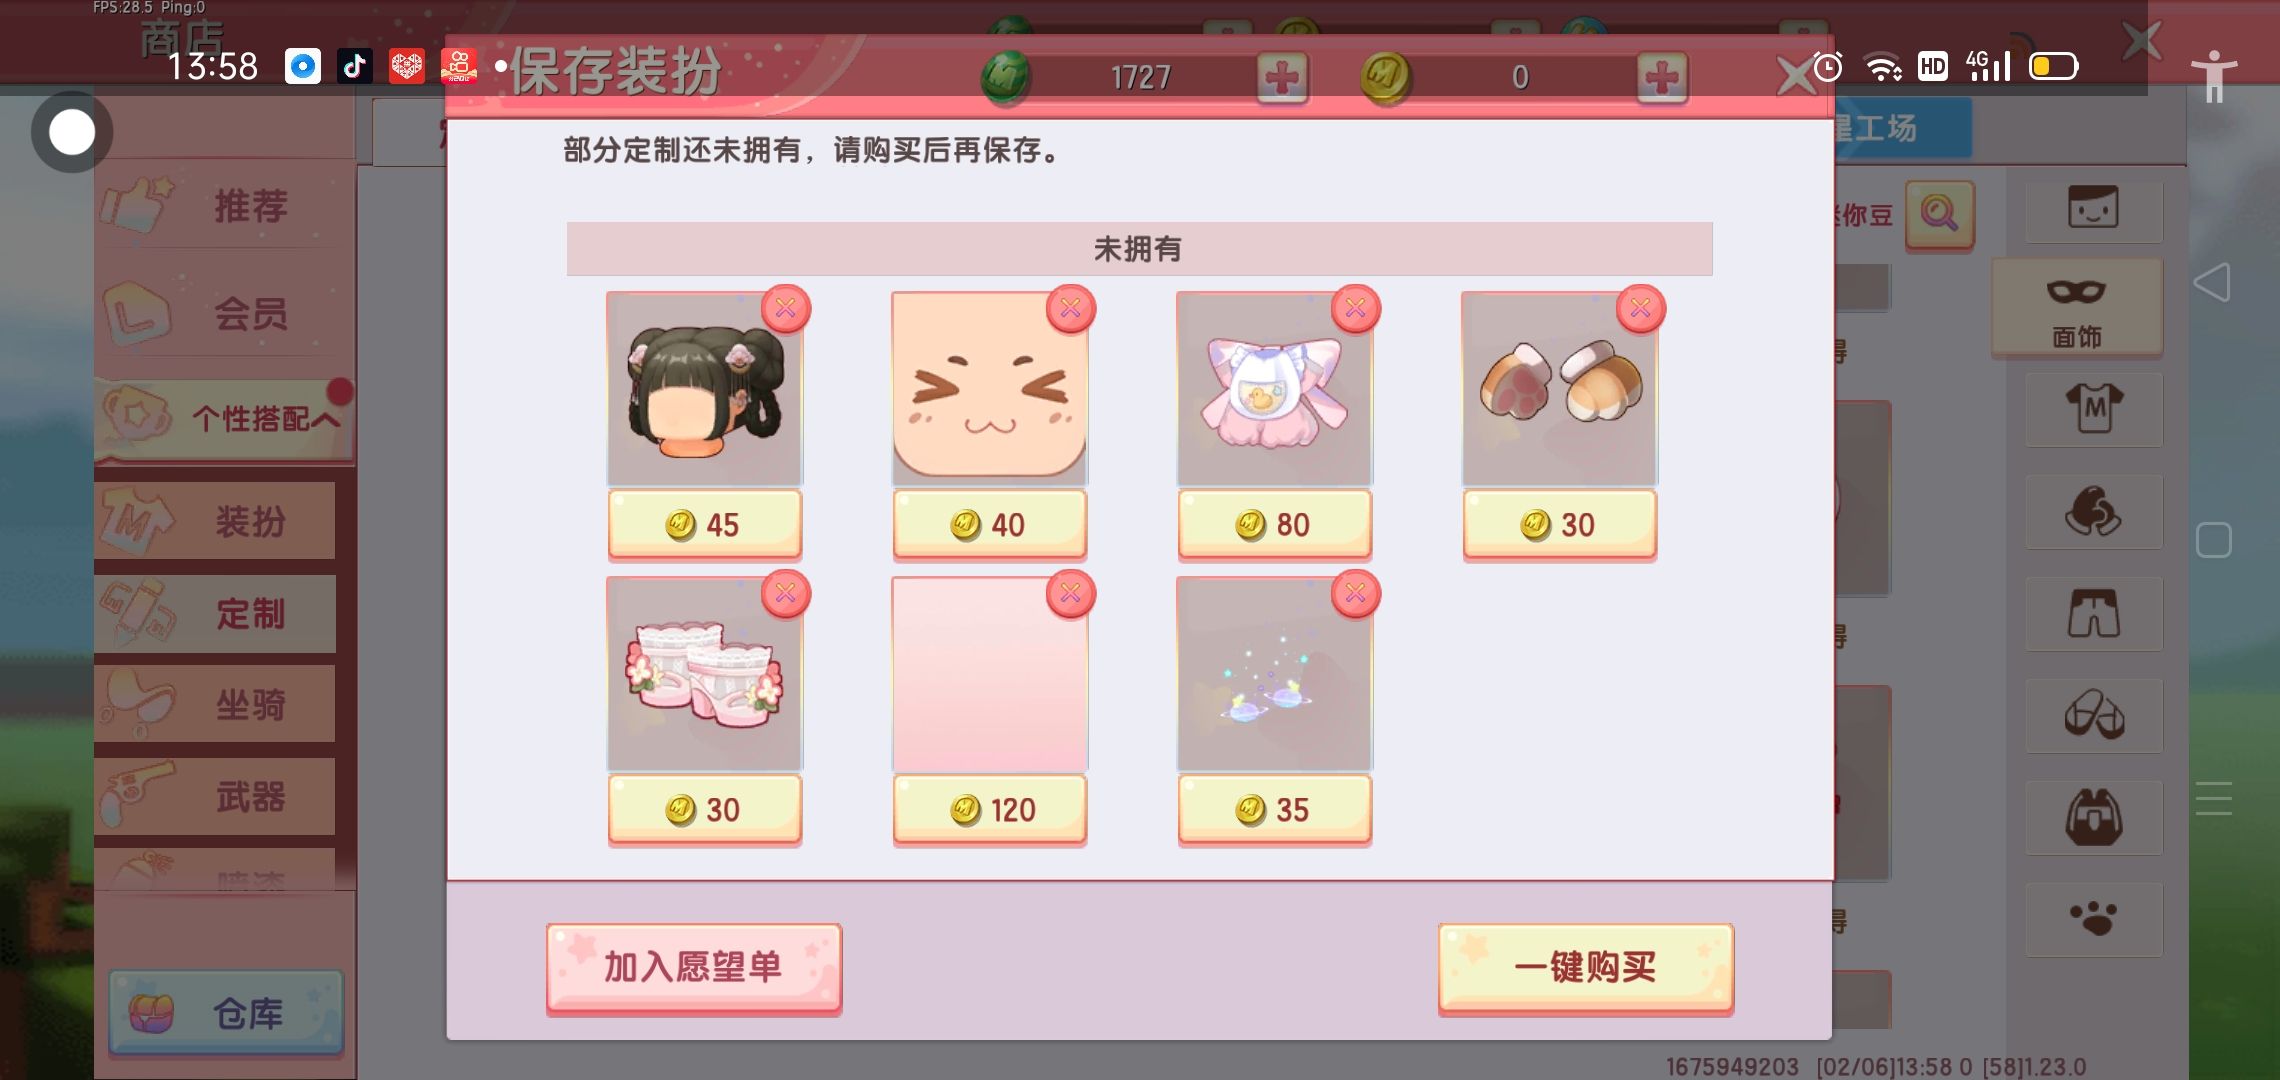Image resolution: width=2280 pixels, height=1080 pixels.
Task: Close the 保存装扮 dialog
Action: point(1796,77)
